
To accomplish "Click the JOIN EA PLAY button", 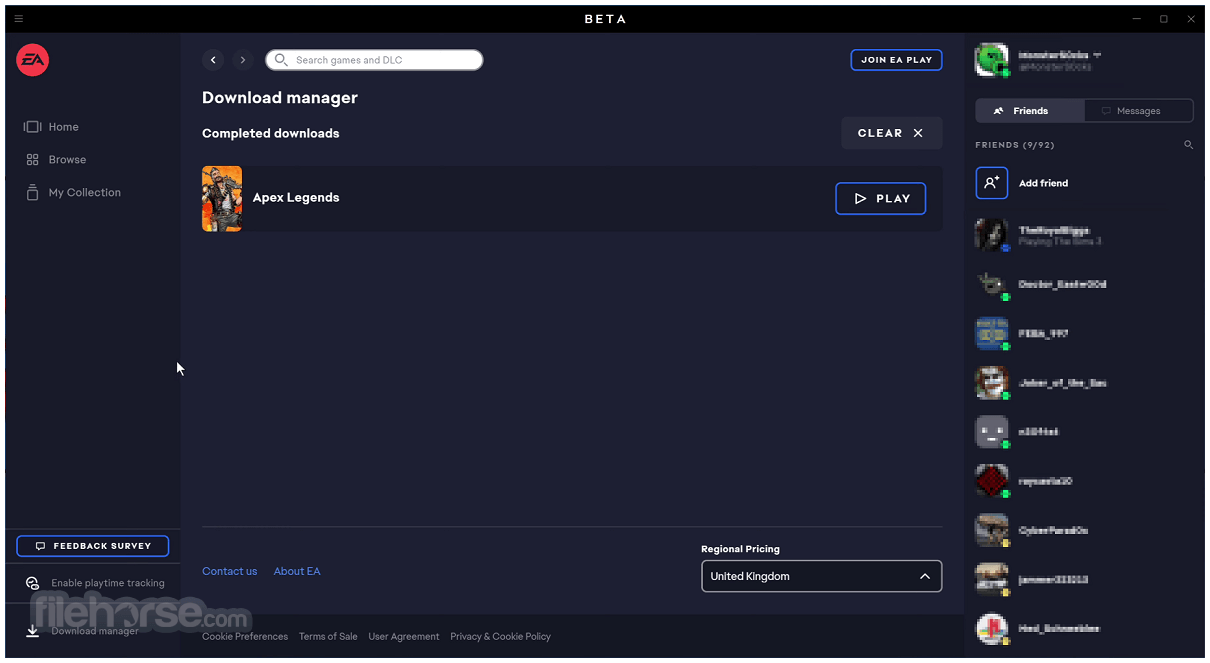I will (x=896, y=60).
